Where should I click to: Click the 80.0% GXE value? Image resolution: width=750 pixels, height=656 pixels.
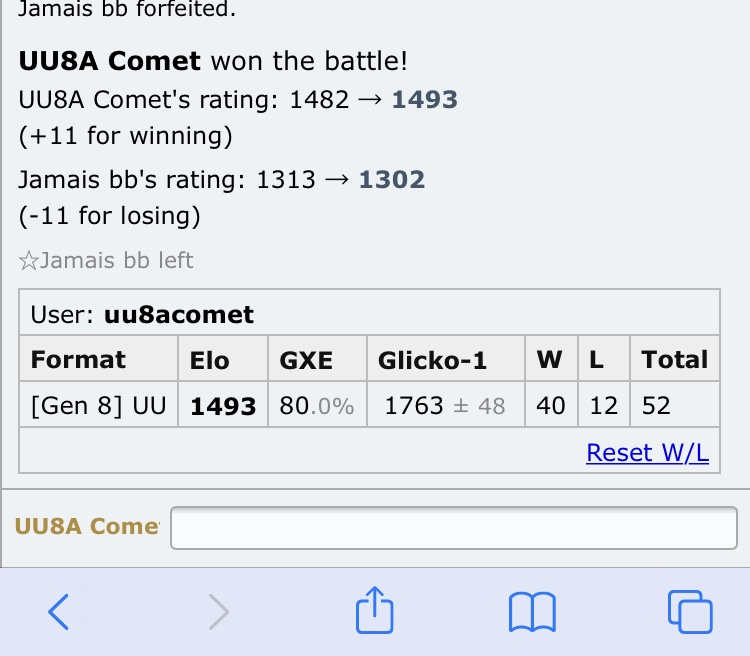(x=316, y=406)
